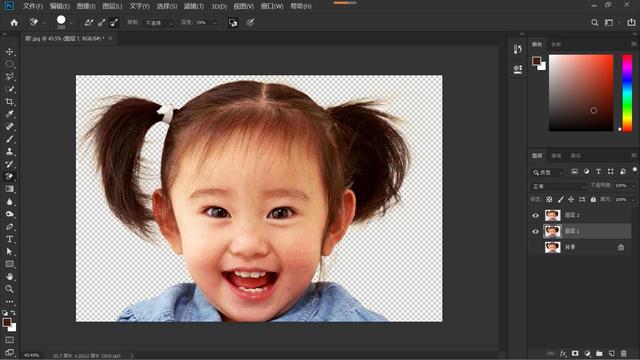The width and height of the screenshot is (640, 360).
Task: Select the Elliptical Marquee tool
Action: pos(9,64)
